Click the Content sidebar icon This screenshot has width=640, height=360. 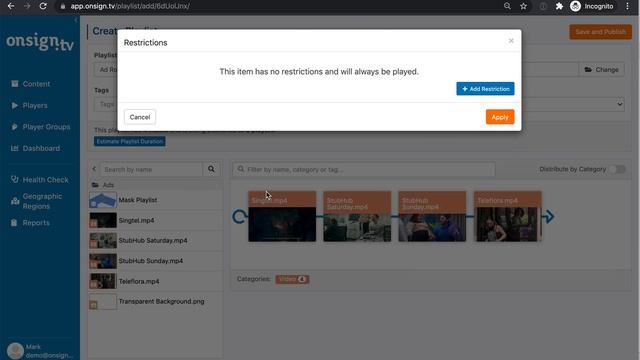click(x=15, y=84)
